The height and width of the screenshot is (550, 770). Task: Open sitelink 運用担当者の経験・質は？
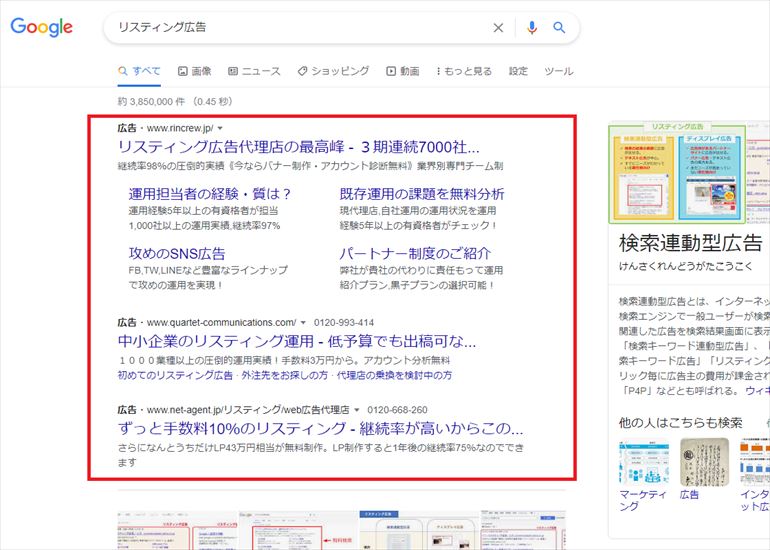click(210, 194)
